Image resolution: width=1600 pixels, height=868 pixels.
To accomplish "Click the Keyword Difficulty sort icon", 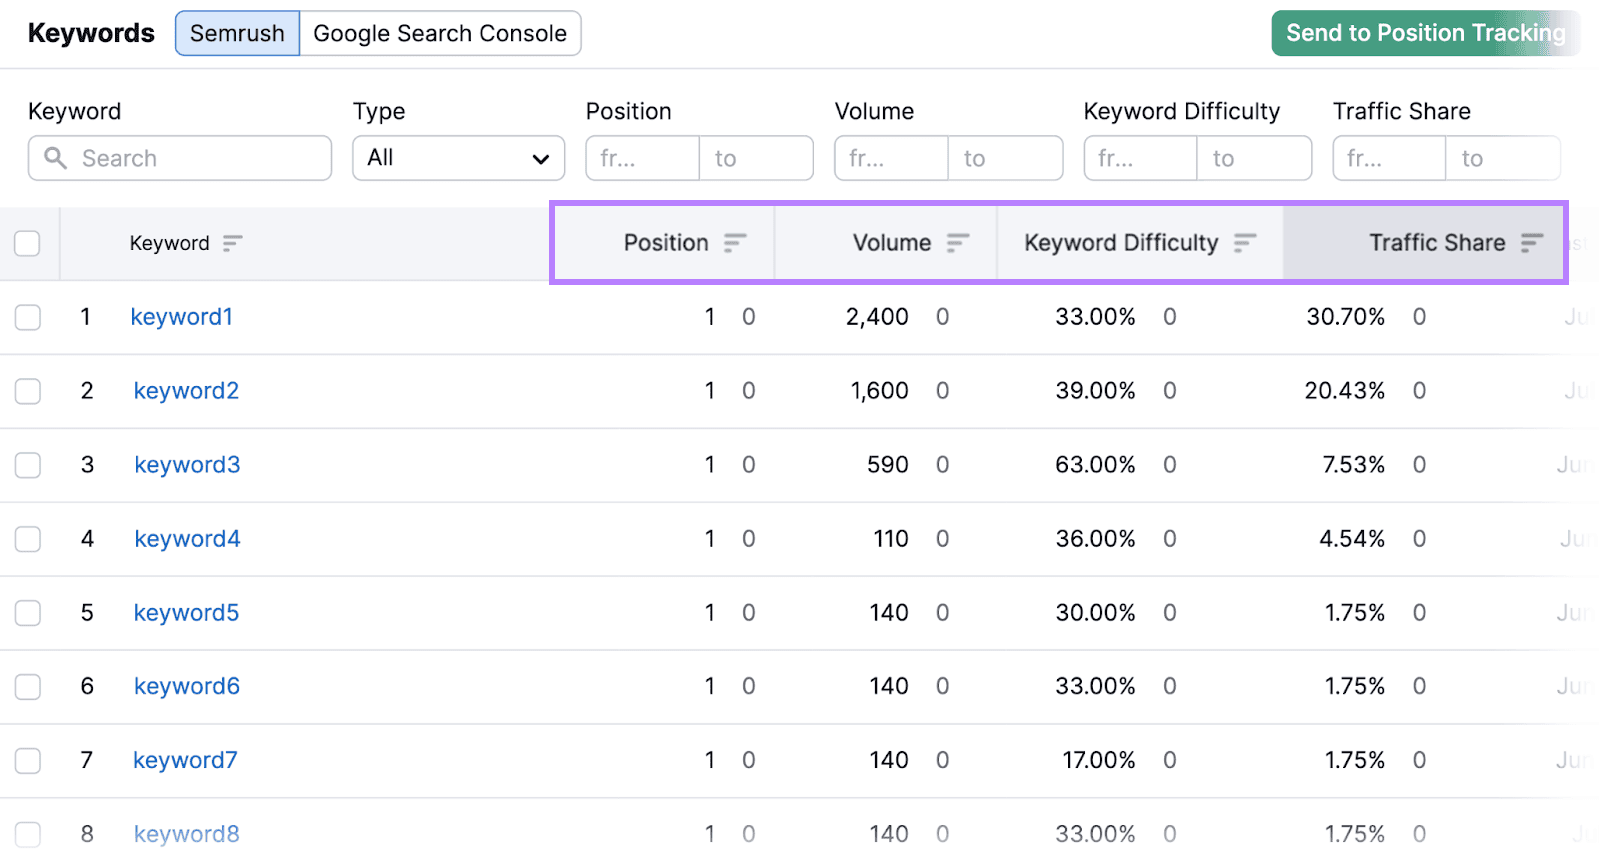I will tap(1245, 243).
